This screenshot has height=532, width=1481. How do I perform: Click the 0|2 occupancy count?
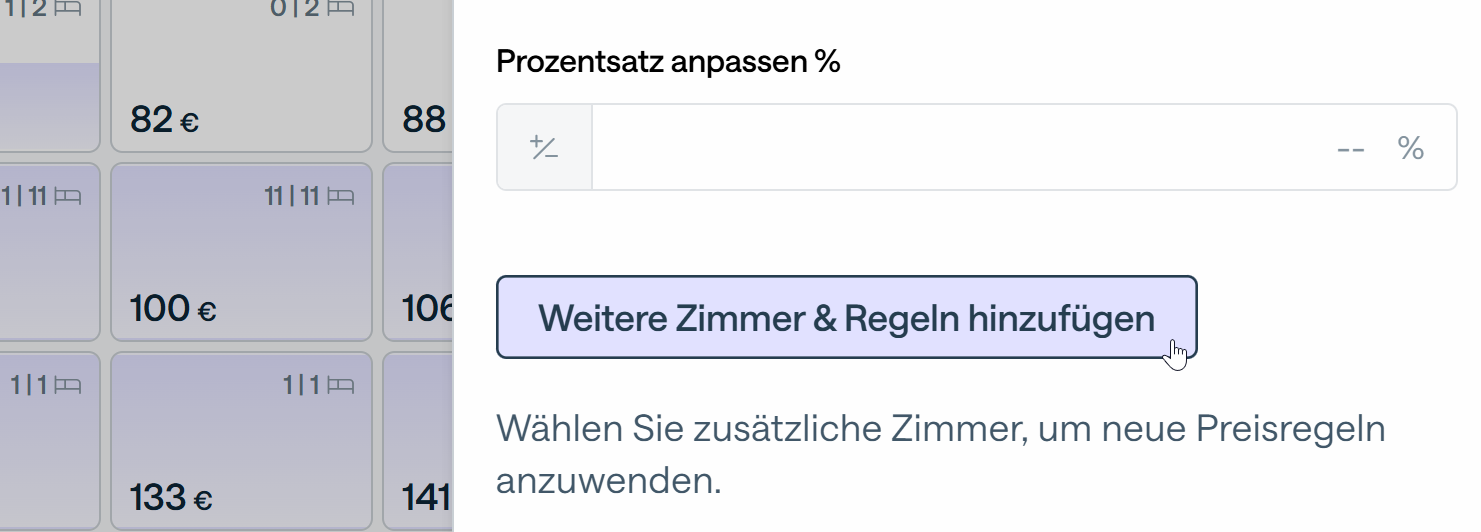click(x=294, y=8)
